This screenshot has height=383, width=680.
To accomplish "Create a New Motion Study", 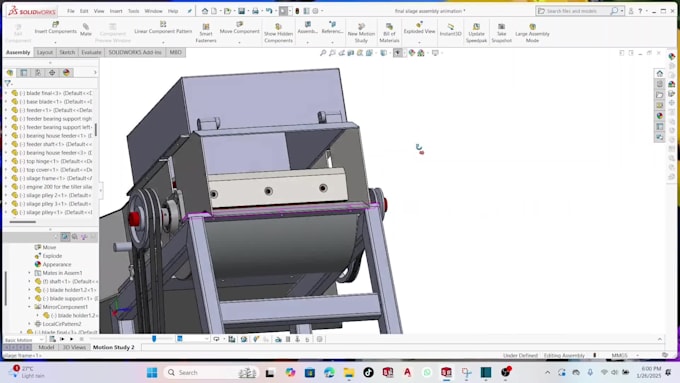I will pos(361,33).
